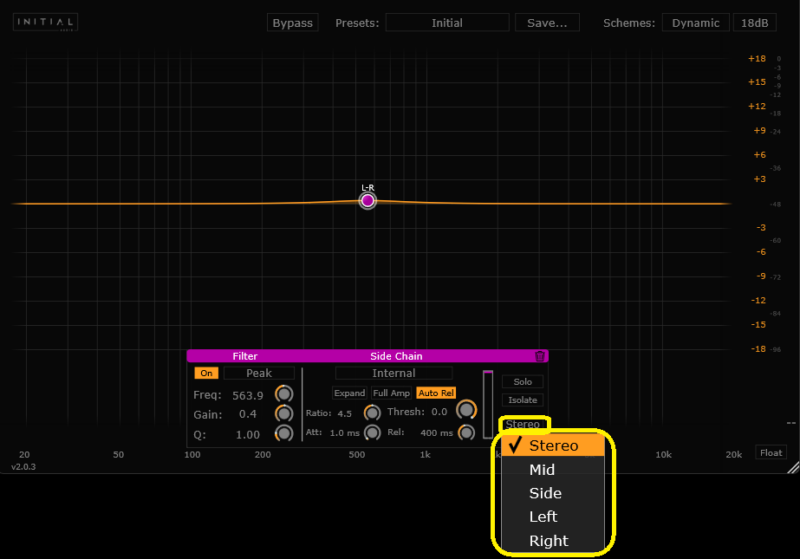
Task: Click the Ratio knob
Action: pos(372,412)
